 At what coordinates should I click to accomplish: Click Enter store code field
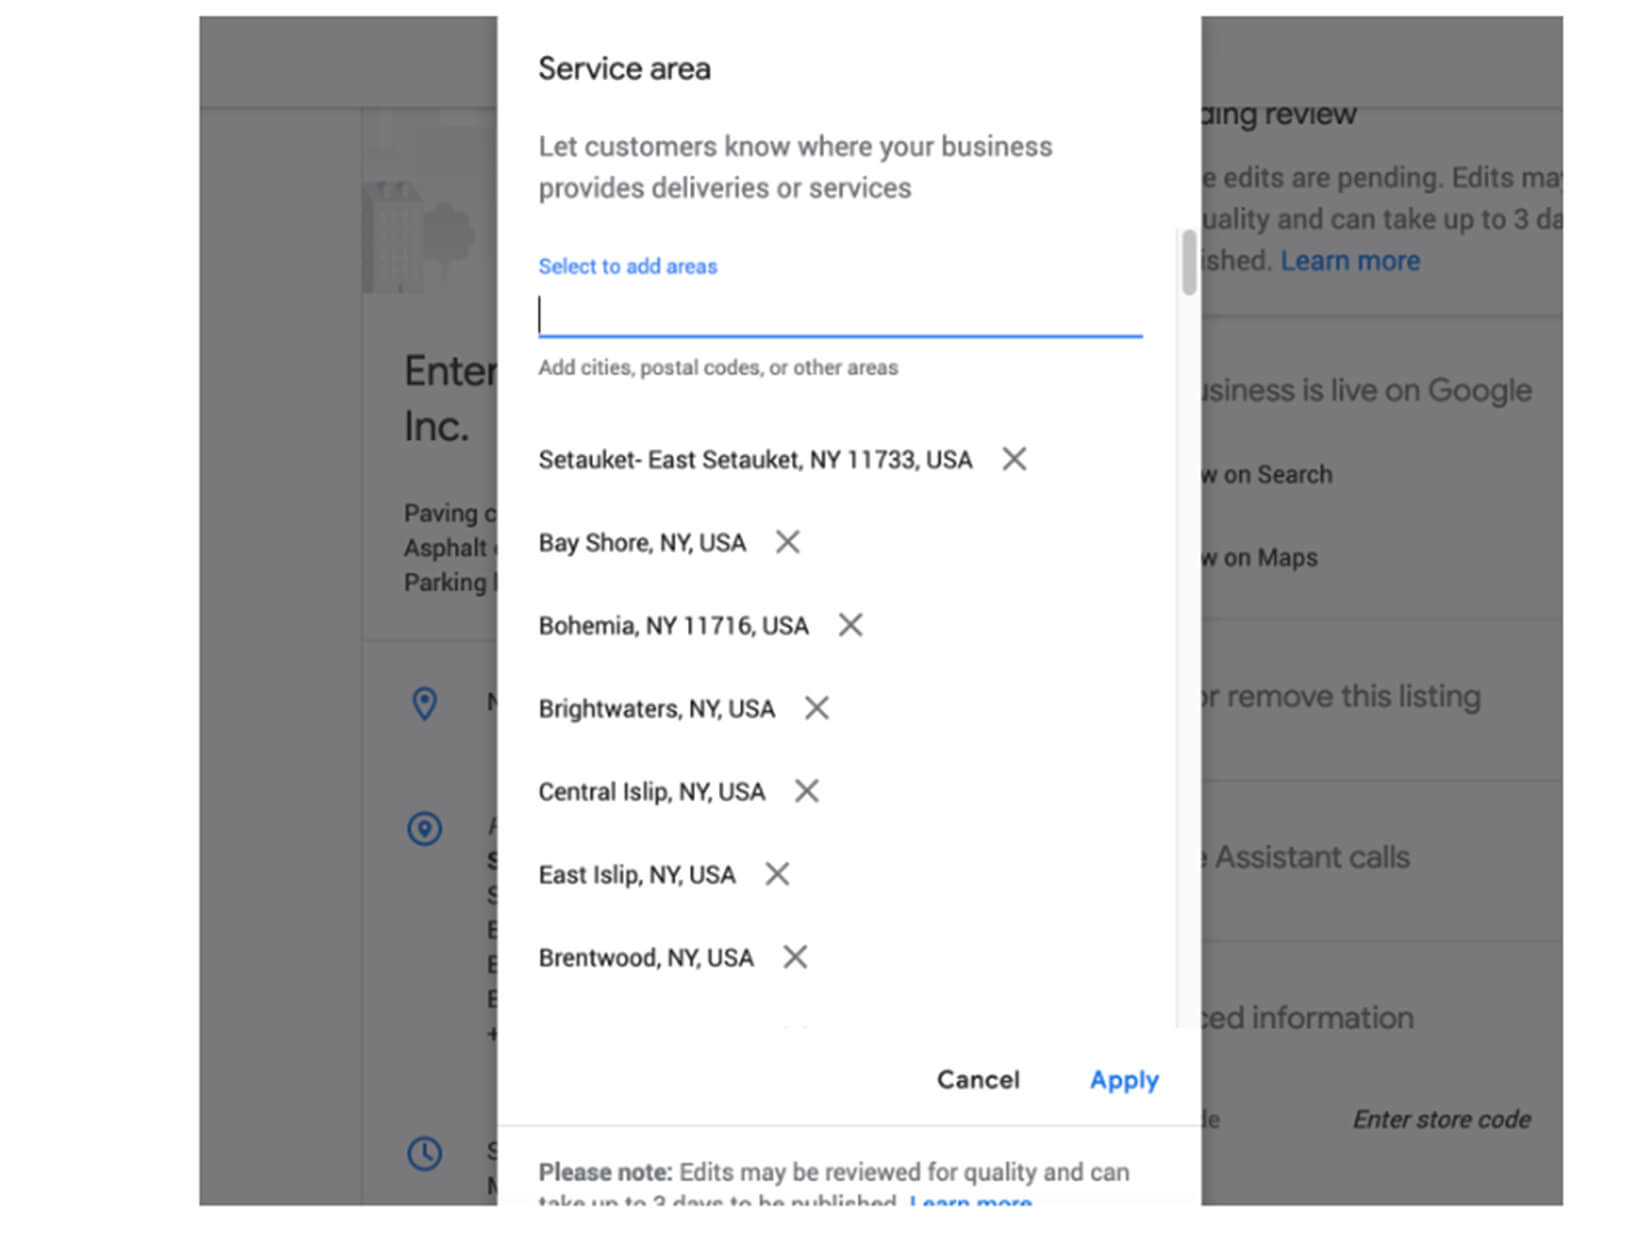tap(1441, 1119)
